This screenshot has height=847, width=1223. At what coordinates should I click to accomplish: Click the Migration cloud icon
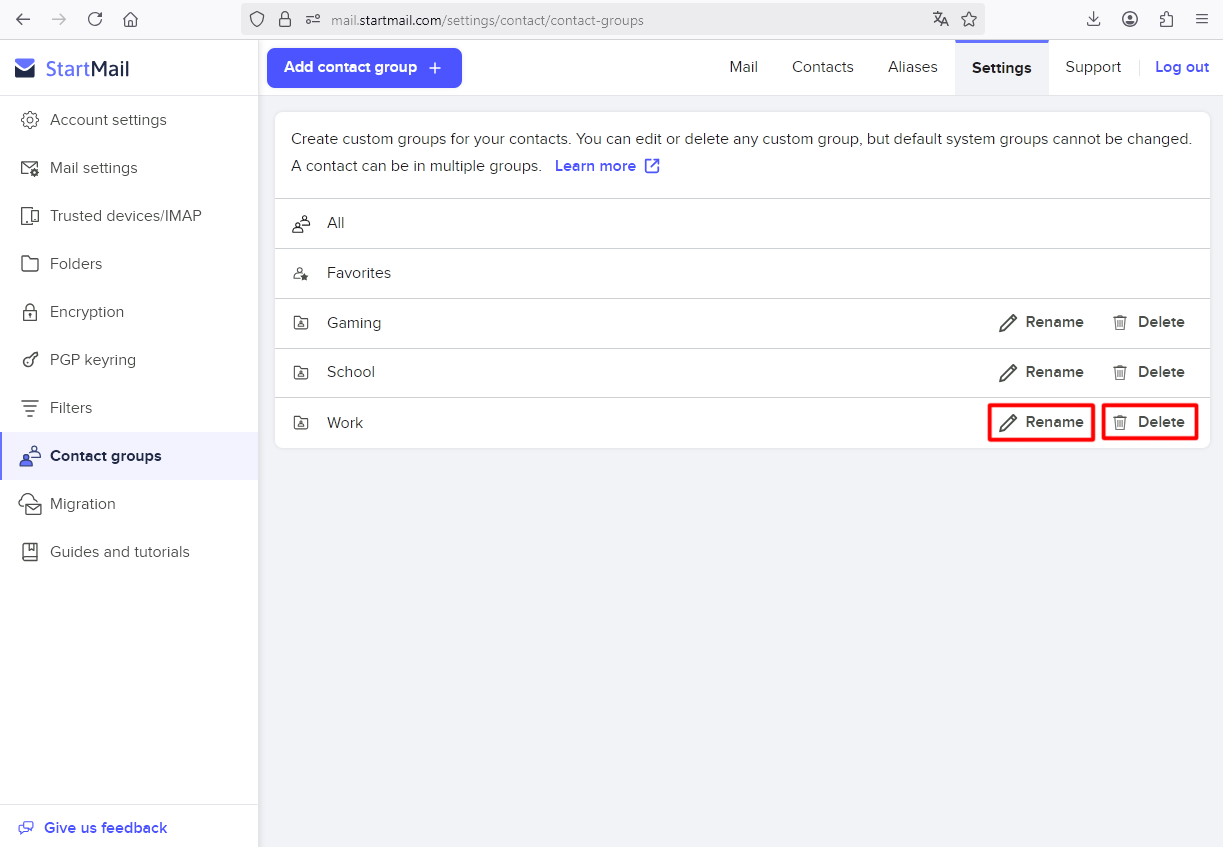(30, 504)
